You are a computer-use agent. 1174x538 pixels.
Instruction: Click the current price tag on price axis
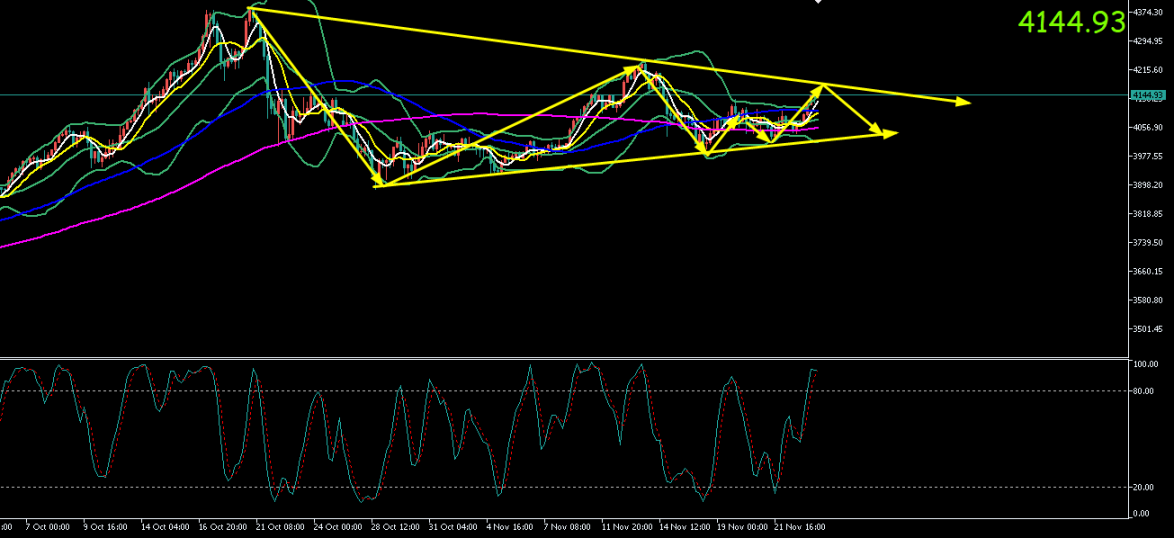coord(1147,95)
